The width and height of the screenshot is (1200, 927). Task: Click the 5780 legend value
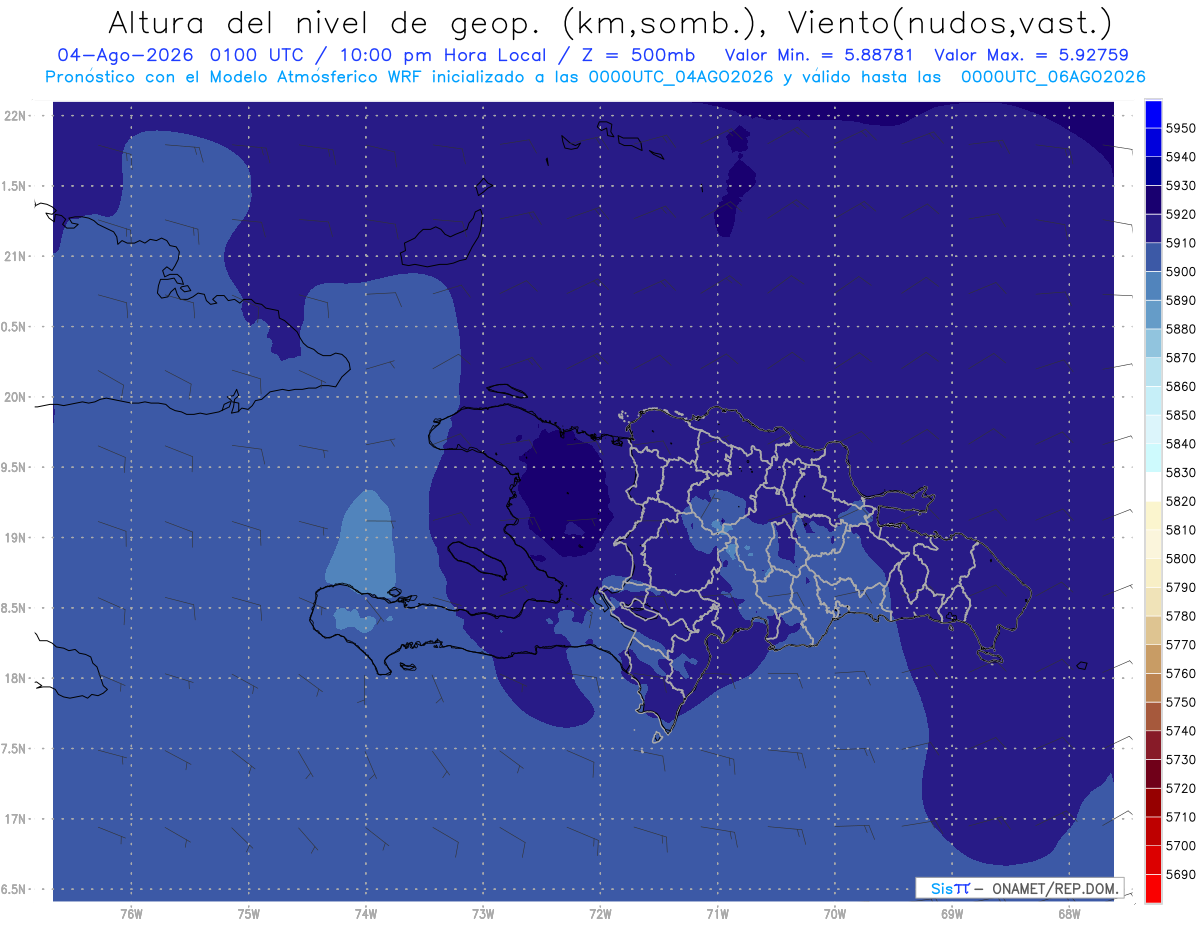click(x=1181, y=616)
